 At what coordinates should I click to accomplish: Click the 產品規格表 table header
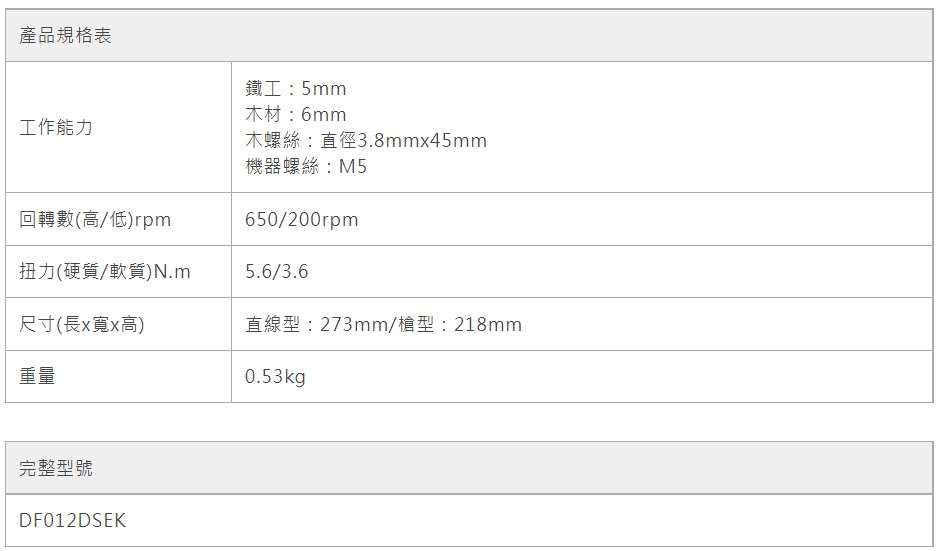click(x=66, y=36)
